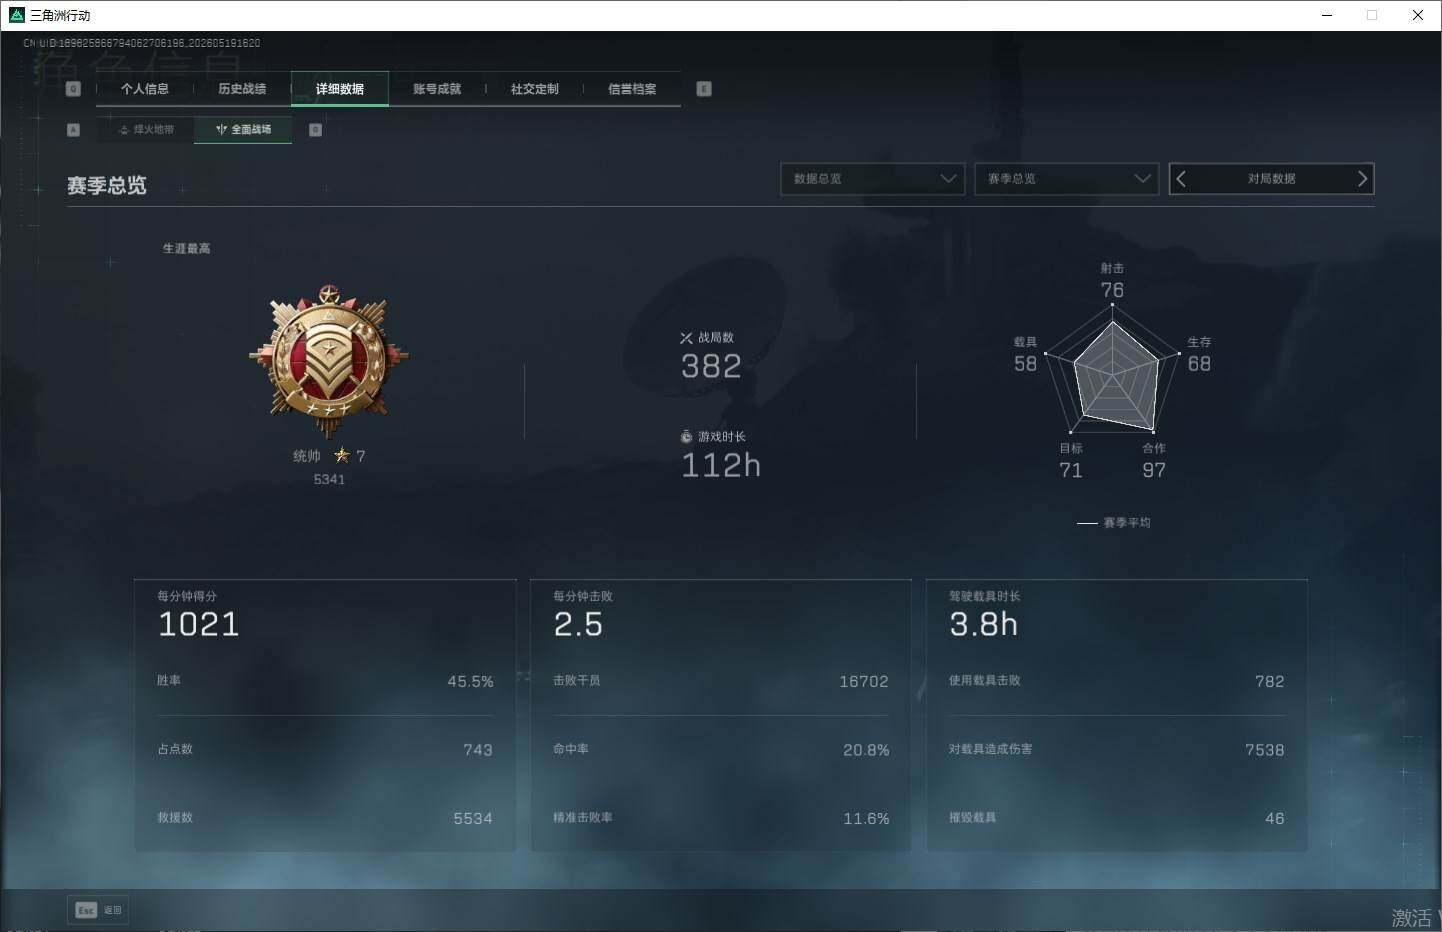Screen dimensions: 1442x932
Task: Click the 每分钟击败 value 2.5
Action: (x=579, y=624)
